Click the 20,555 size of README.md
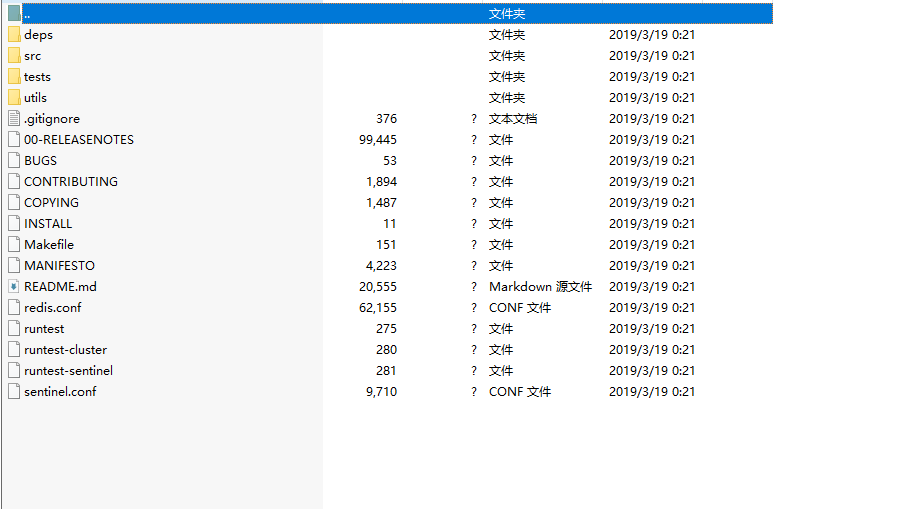This screenshot has height=509, width=920. 378,287
